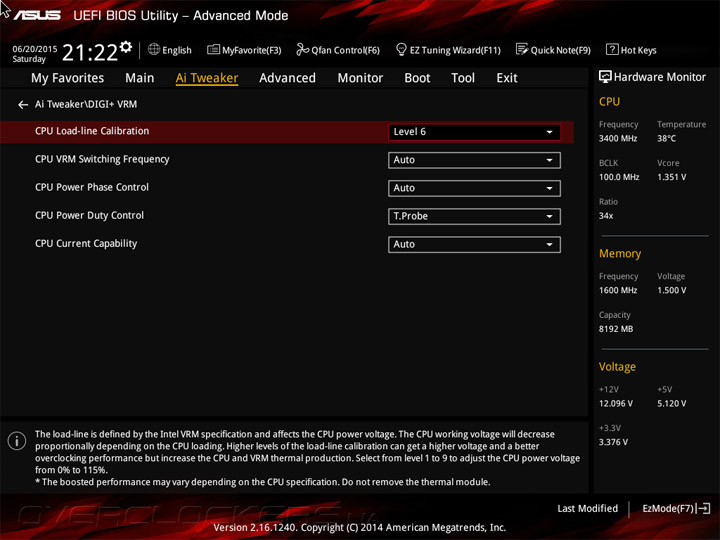Screen dimensions: 720x540
Task: Switch to the Main tab
Action: point(140,78)
